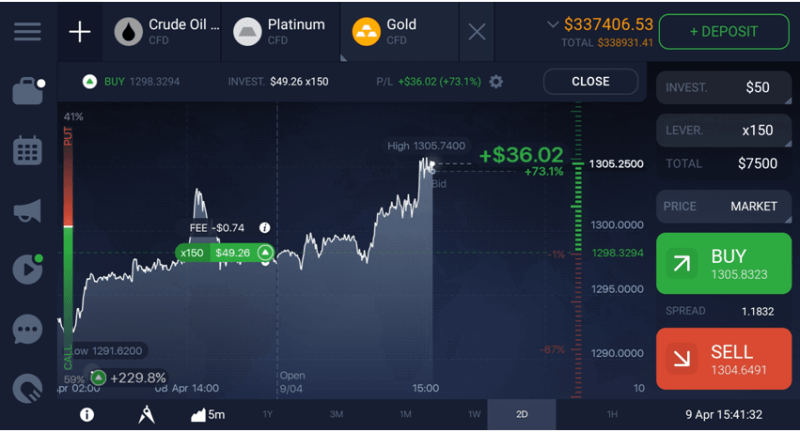Add a new asset with plus icon
The height and width of the screenshot is (432, 800).
pyautogui.click(x=80, y=32)
